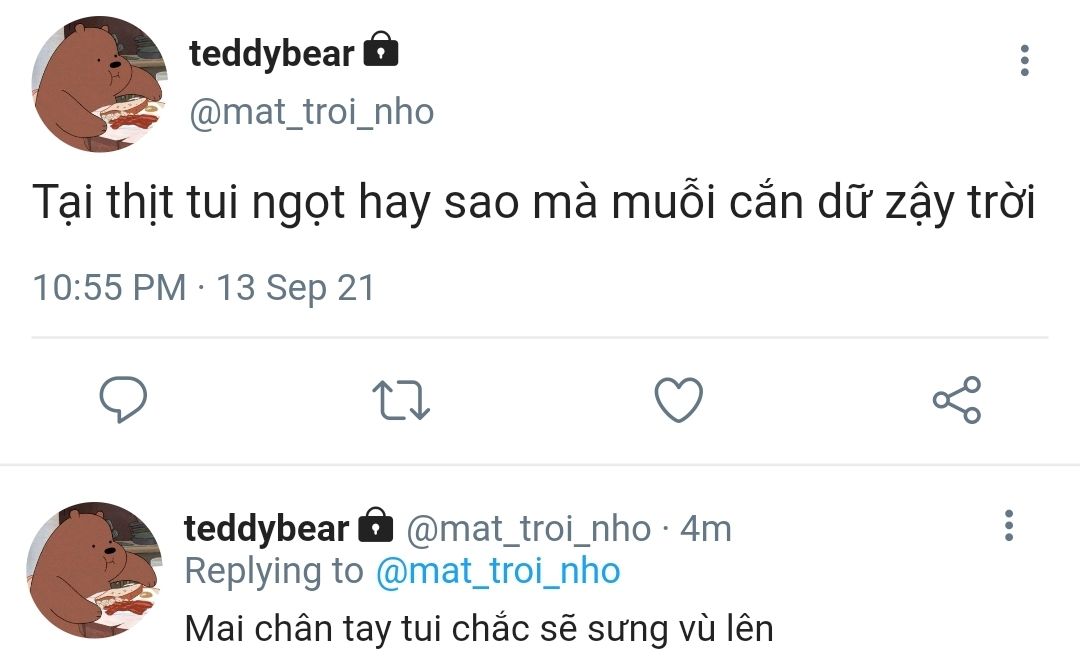Open the reply starting with "Mai chân tay"
1080x667 pixels.
(479, 628)
